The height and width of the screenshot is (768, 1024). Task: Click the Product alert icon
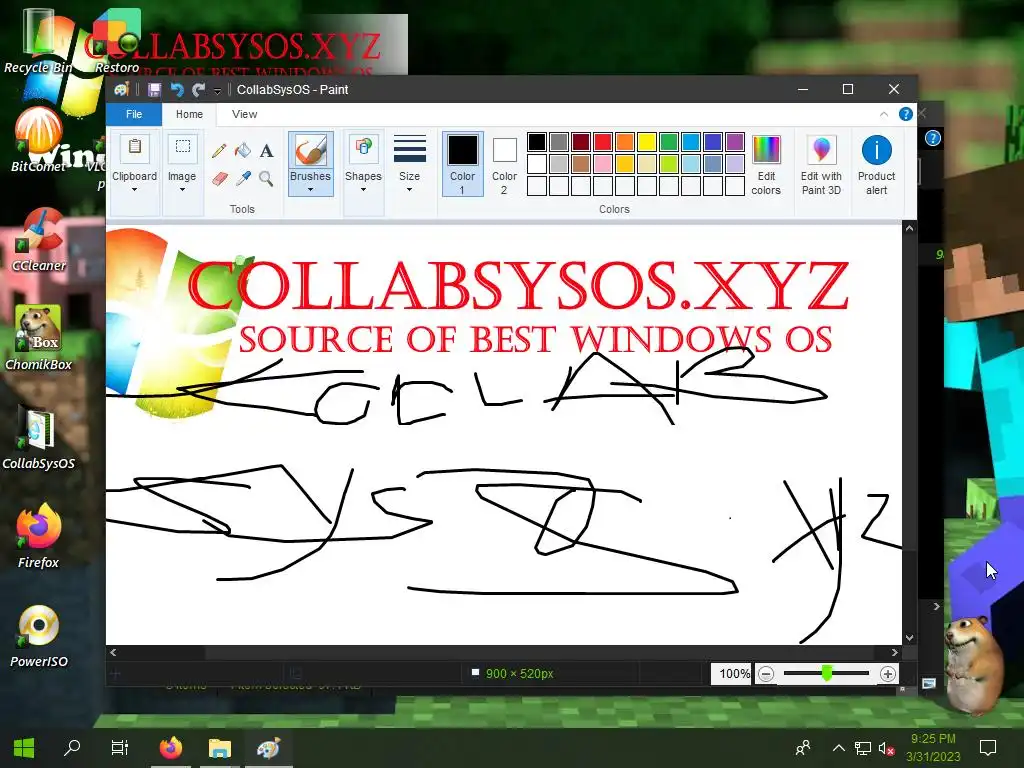[x=876, y=150]
